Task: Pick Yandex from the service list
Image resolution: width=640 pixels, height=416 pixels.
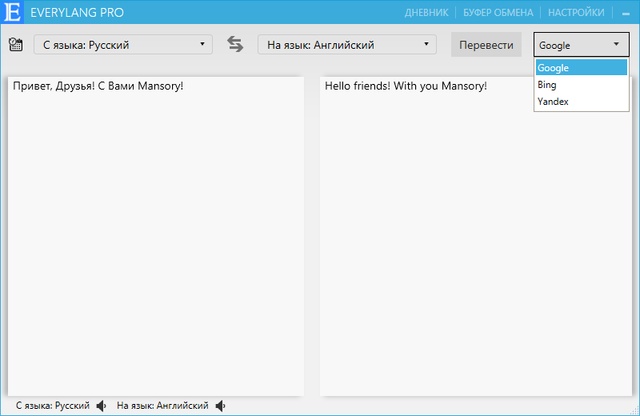Action: (580, 102)
